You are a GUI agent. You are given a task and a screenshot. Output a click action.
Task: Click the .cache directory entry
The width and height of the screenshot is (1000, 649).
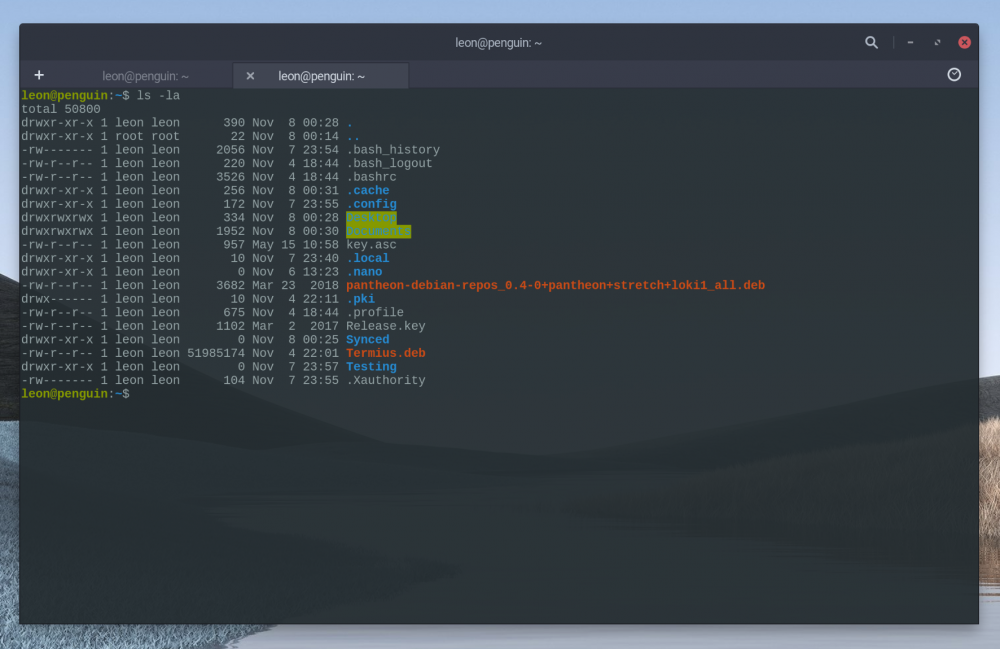click(x=367, y=190)
